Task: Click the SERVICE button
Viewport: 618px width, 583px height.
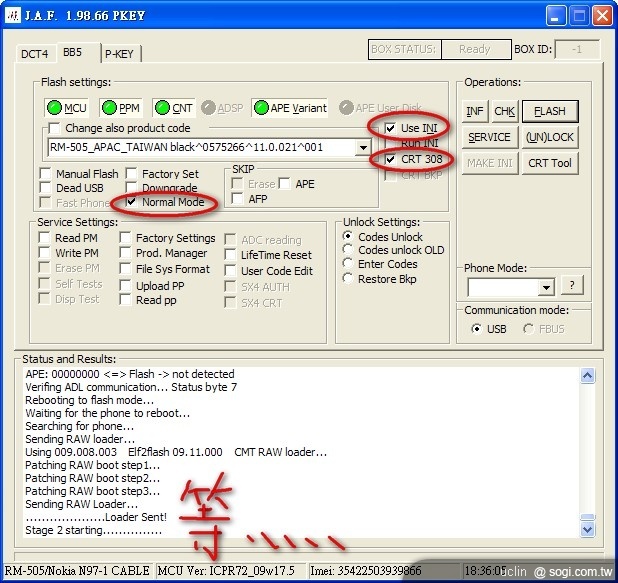Action: (x=490, y=137)
